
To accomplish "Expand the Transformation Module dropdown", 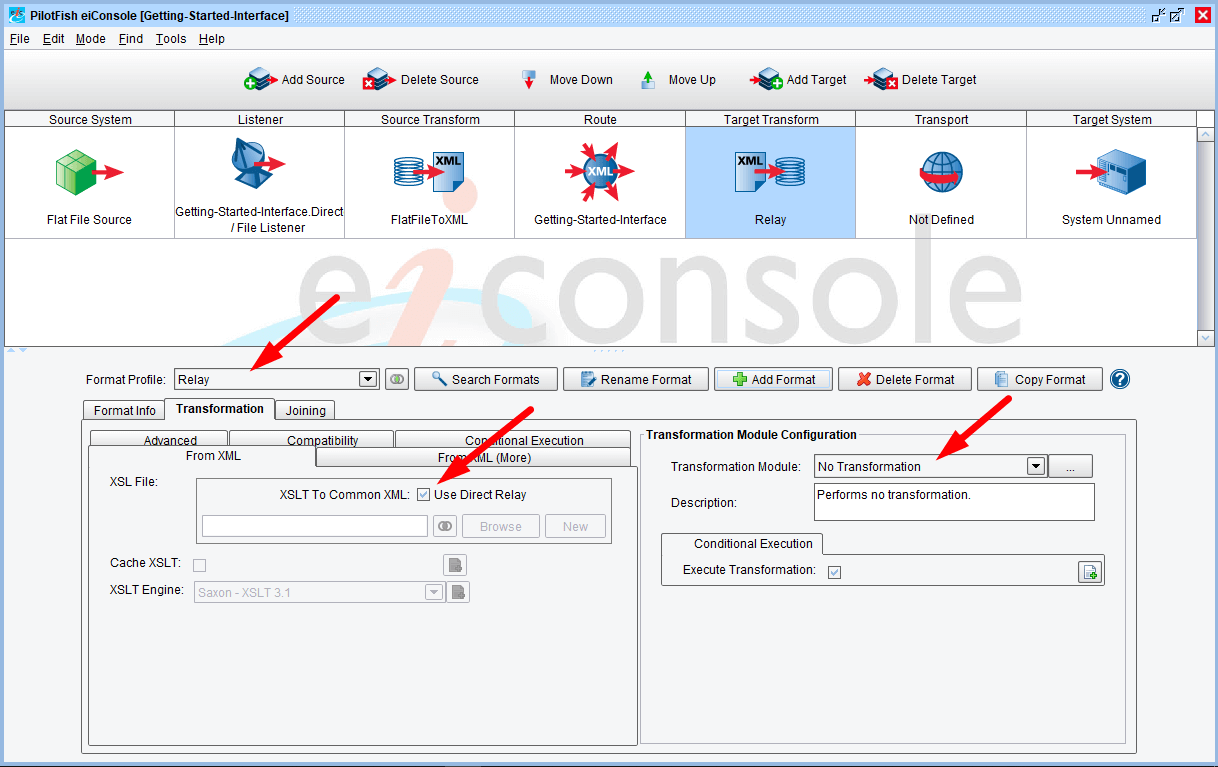I will (x=1036, y=467).
